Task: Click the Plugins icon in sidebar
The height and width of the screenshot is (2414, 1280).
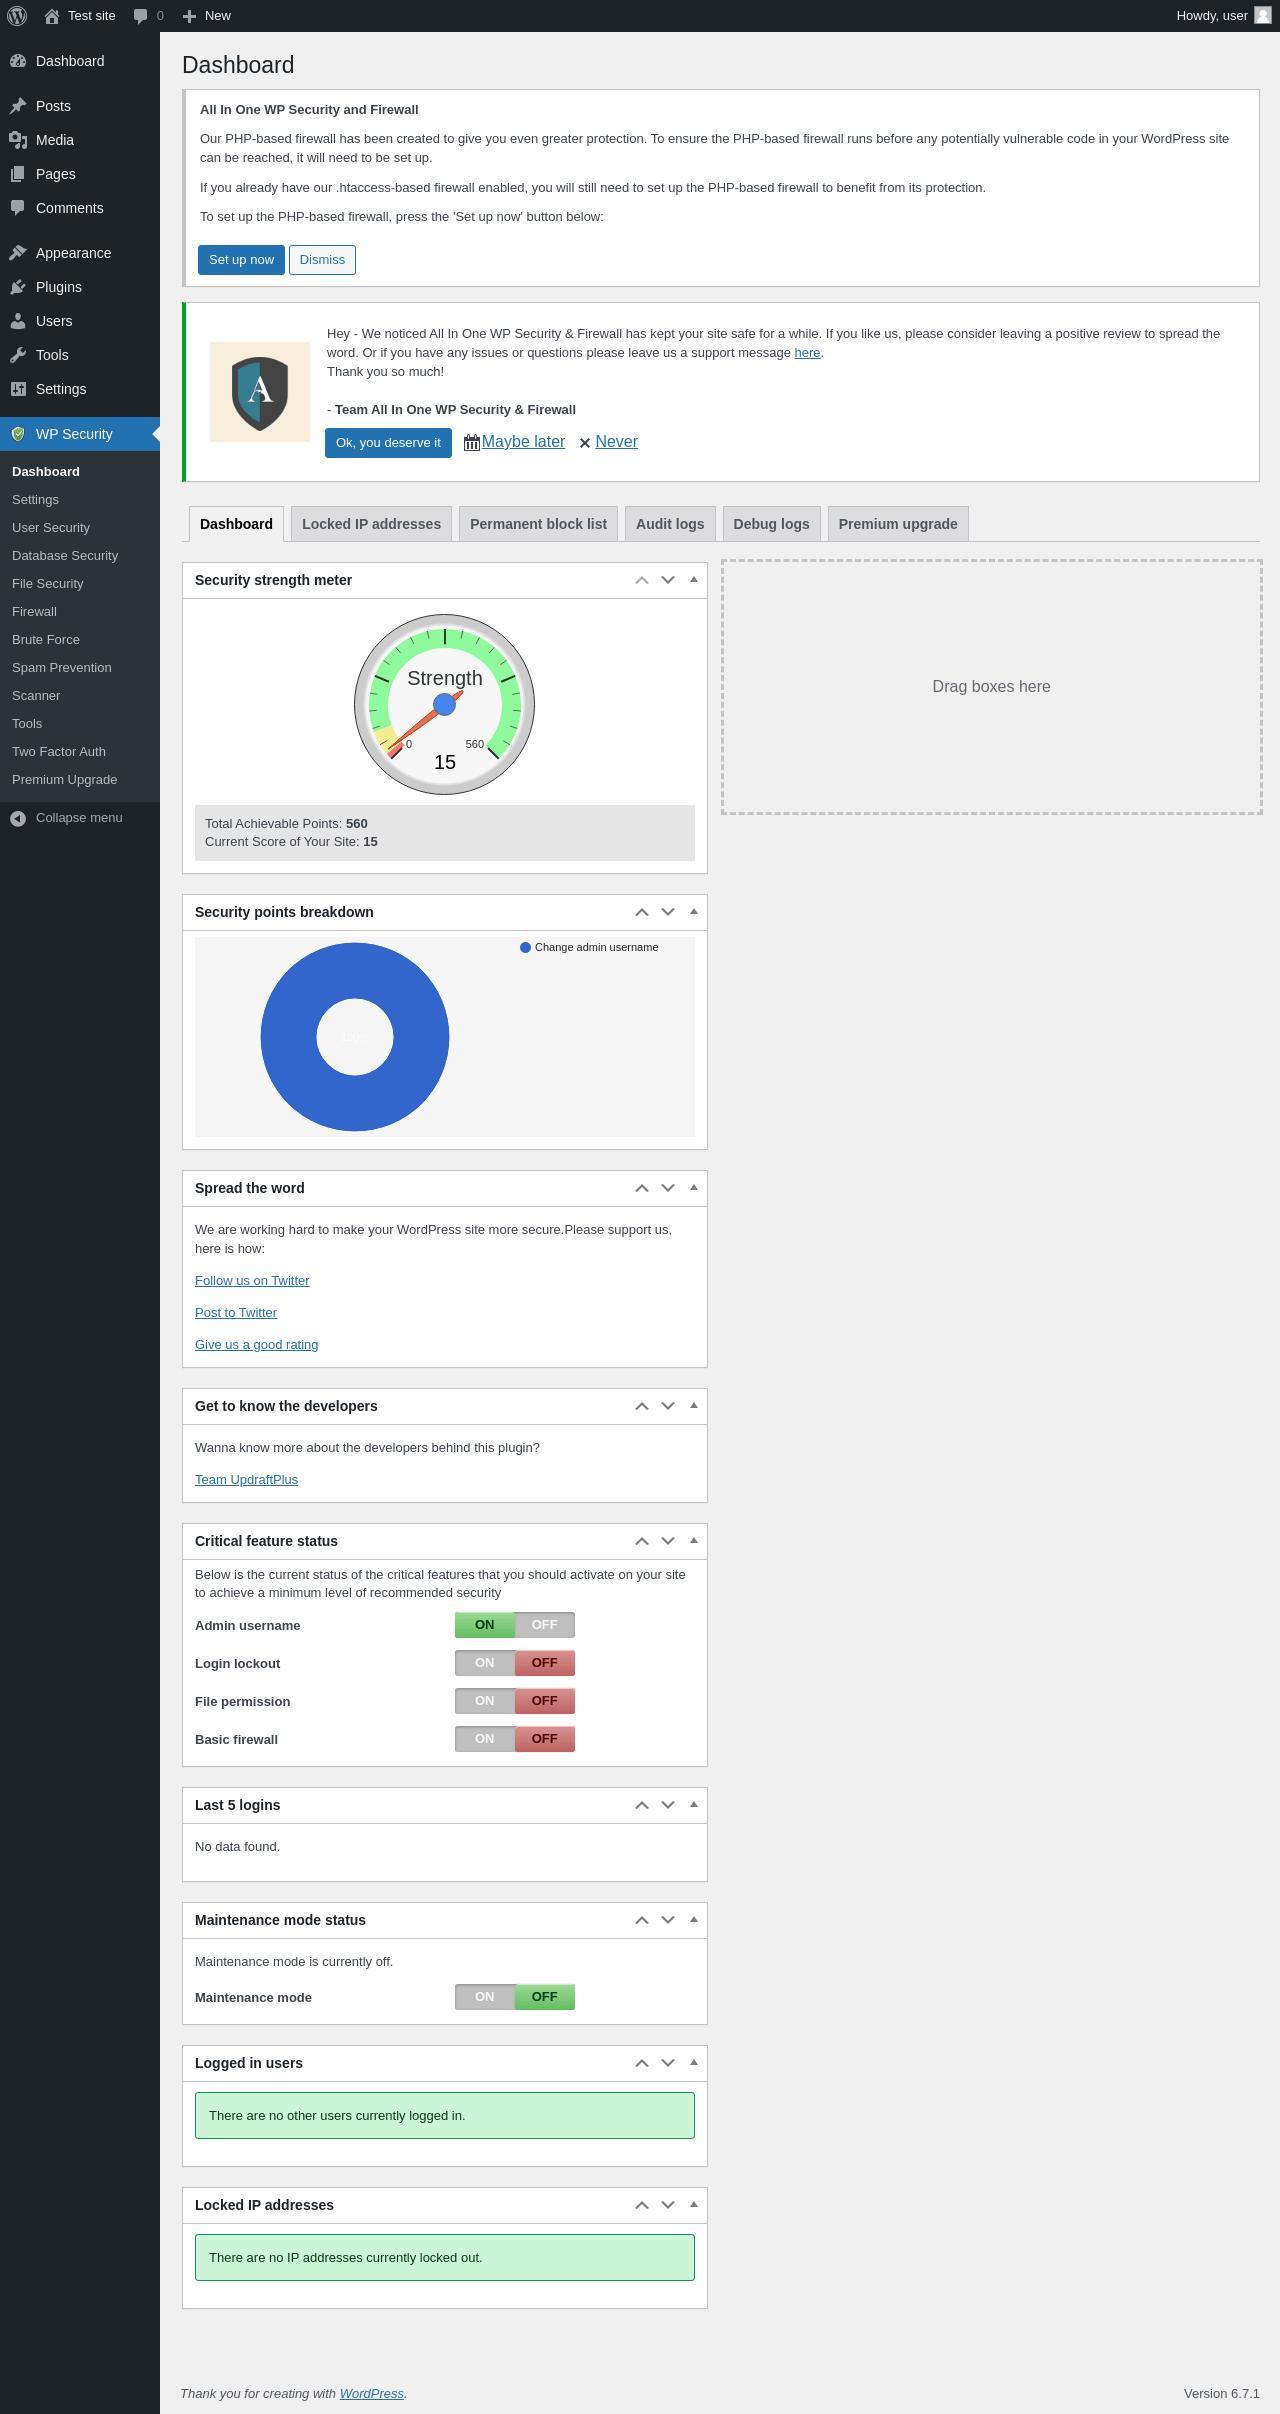Action: [18, 287]
